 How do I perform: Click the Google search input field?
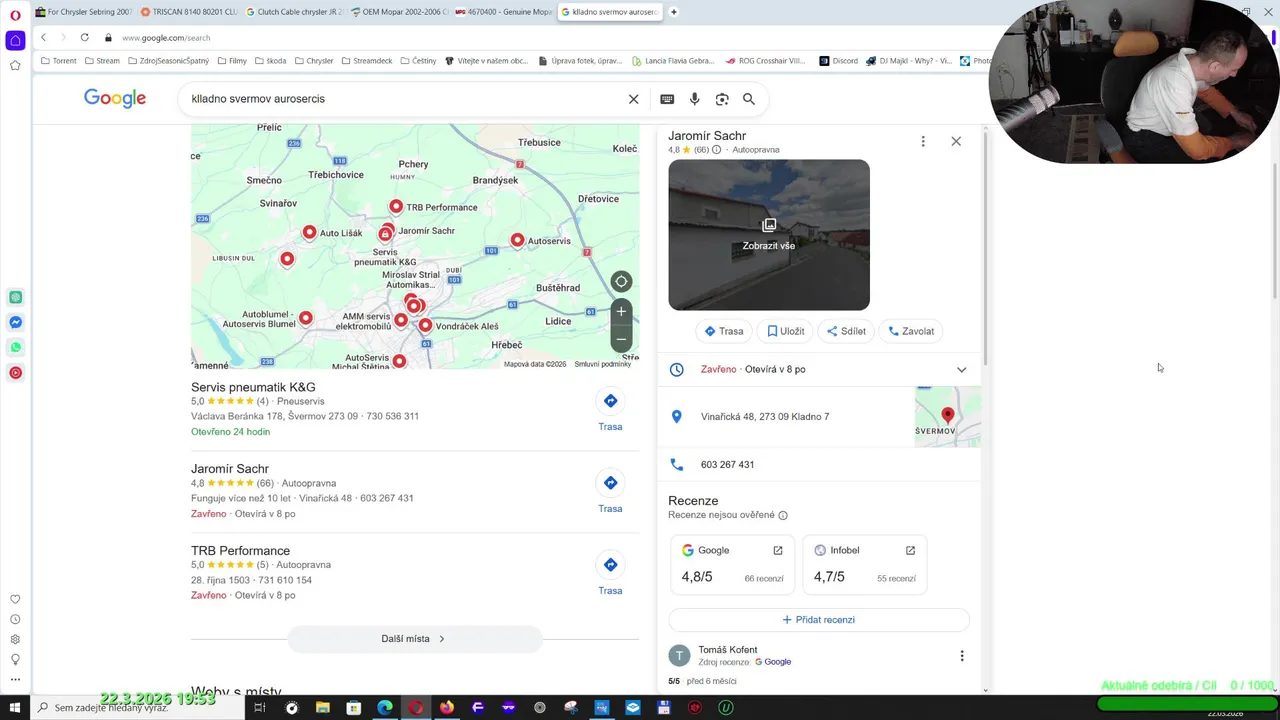[405, 99]
